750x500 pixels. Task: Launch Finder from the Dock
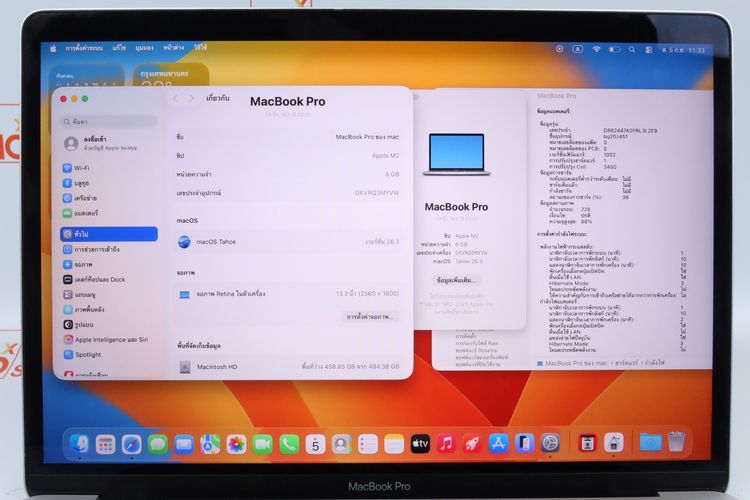(x=79, y=444)
